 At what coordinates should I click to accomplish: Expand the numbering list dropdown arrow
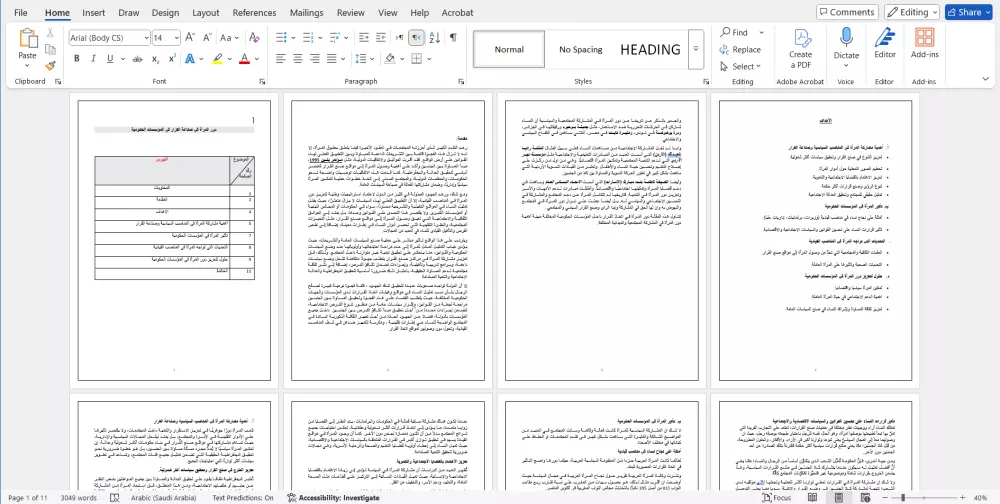[320, 38]
